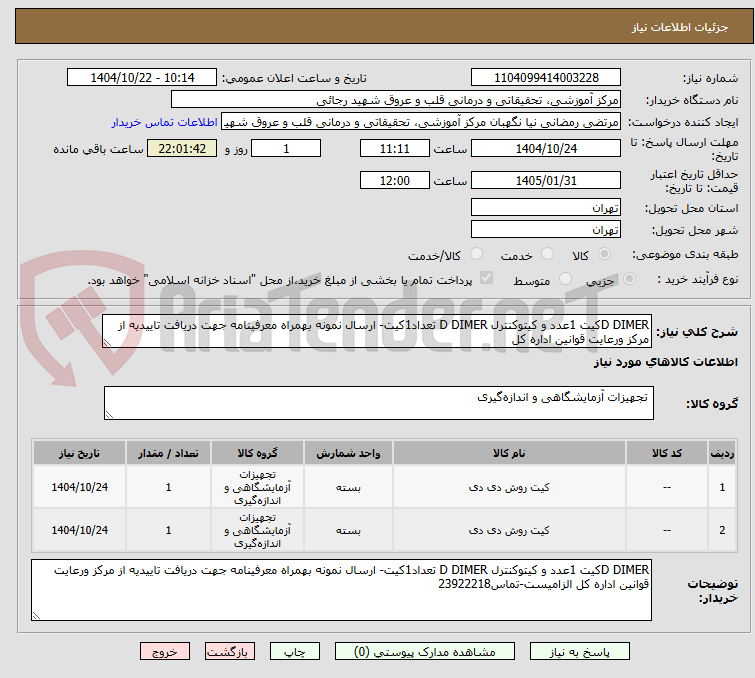
Task: Open مشاهده مدارک پیوستی (0) button
Action: [x=424, y=652]
